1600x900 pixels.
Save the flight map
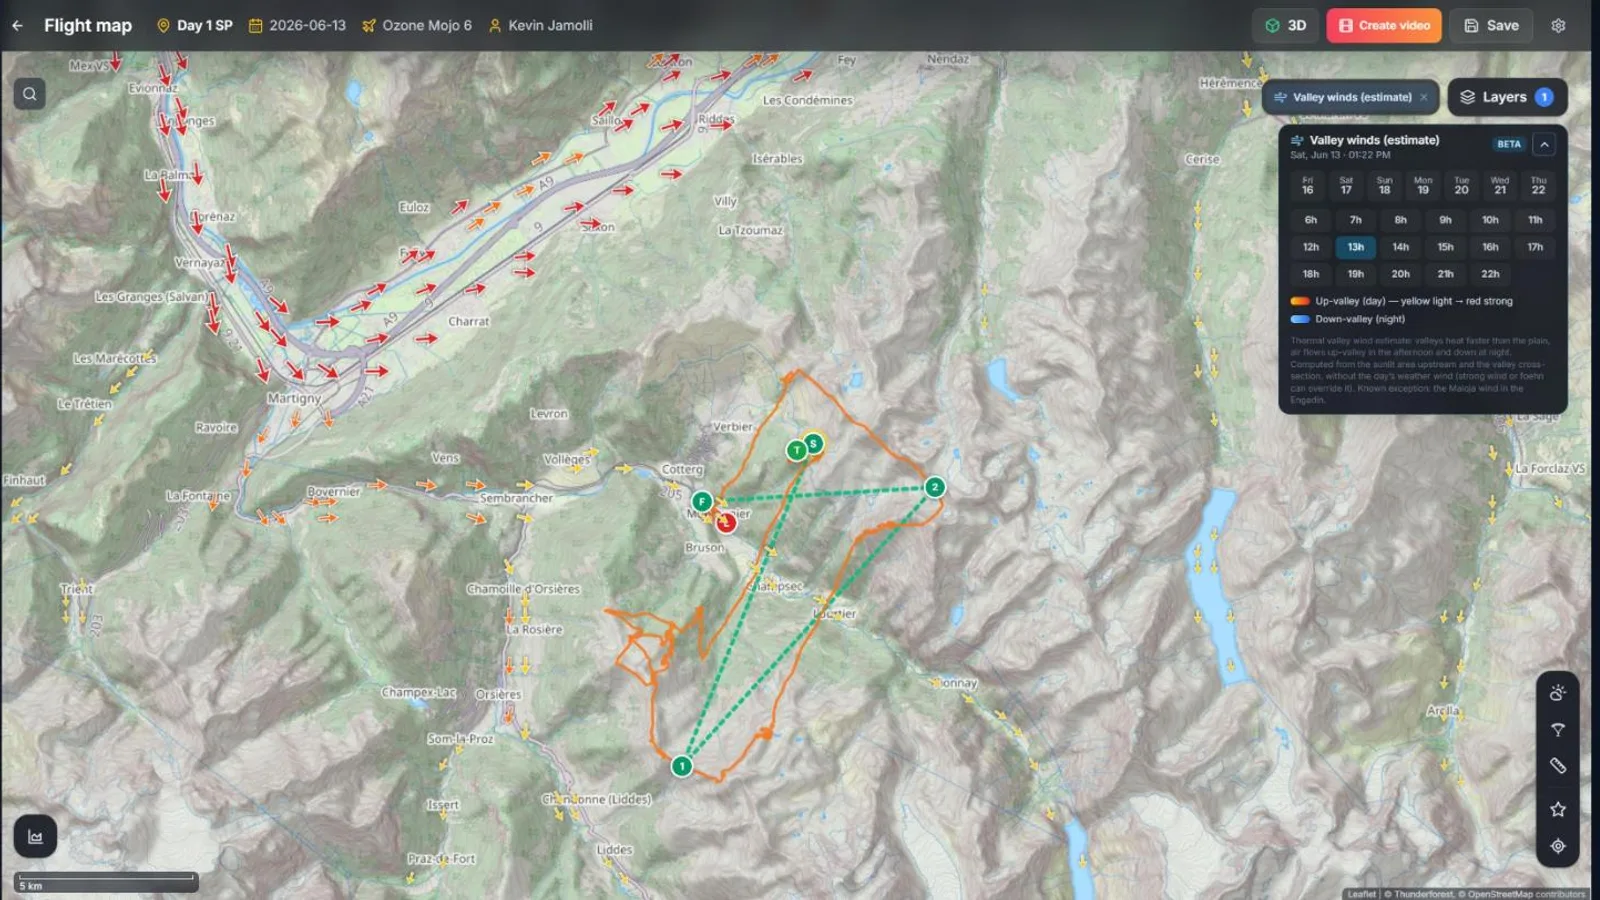tap(1492, 26)
